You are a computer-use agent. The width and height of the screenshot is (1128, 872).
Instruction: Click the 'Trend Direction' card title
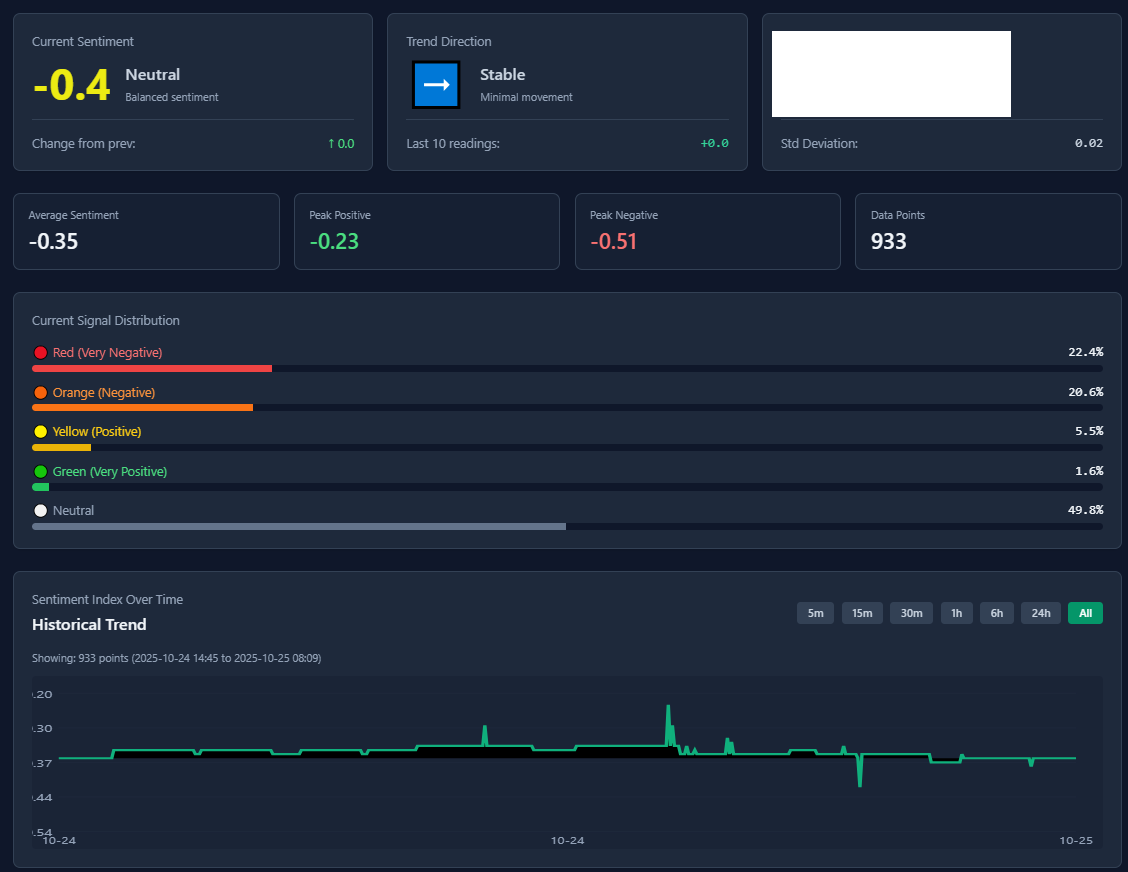[x=449, y=42]
